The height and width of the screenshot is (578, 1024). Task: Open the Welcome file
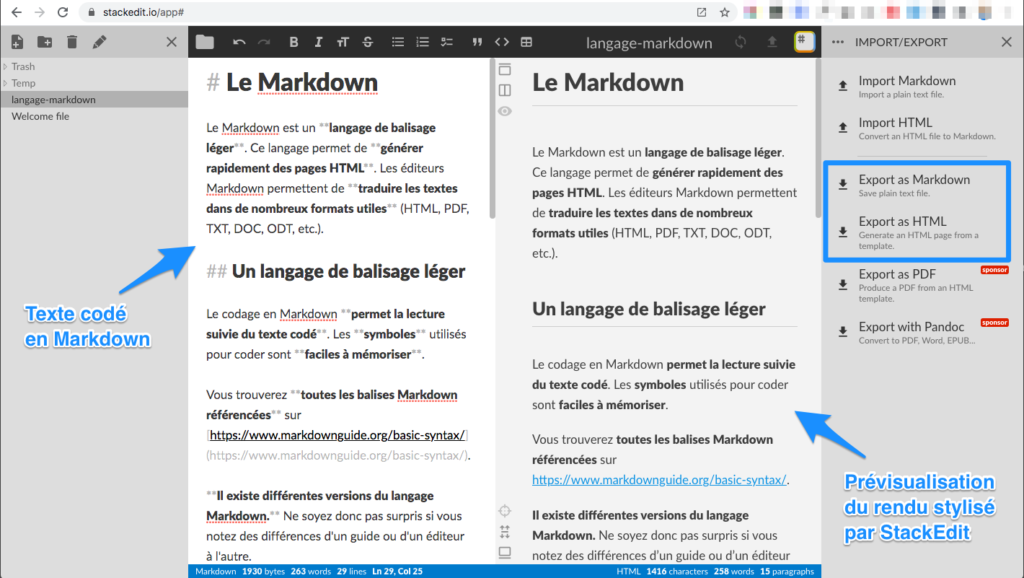[x=94, y=116]
